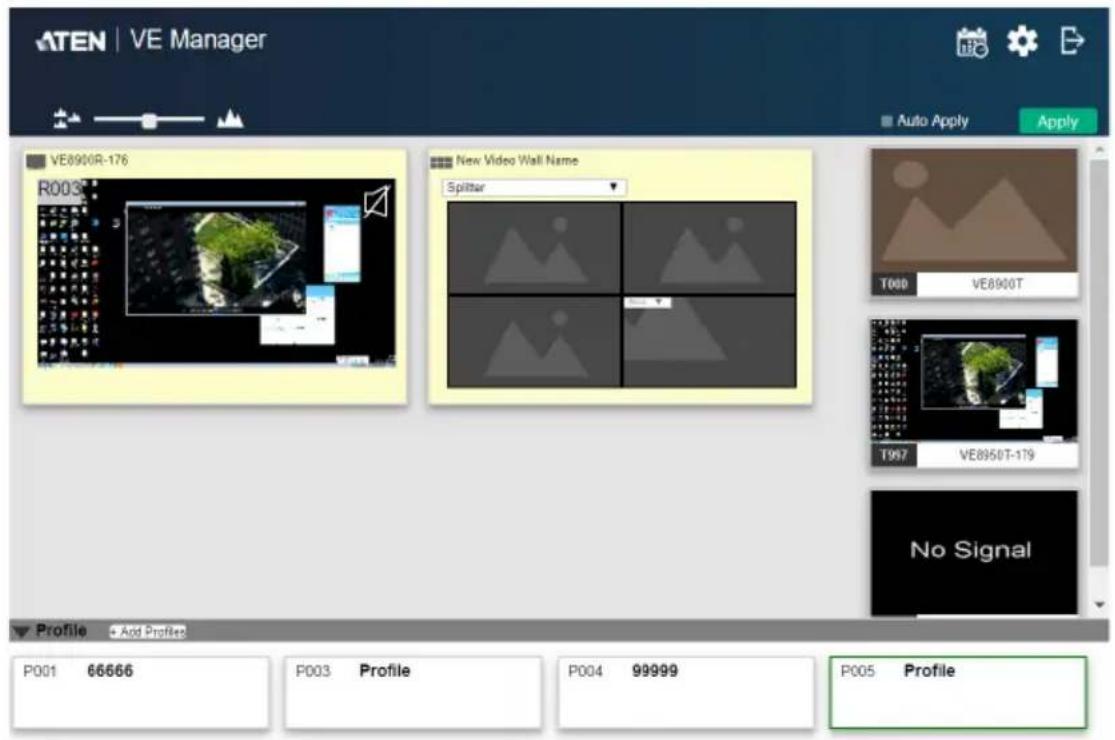Select the bottom-left video wall cell
This screenshot has width=1115, height=740.
pyautogui.click(x=534, y=341)
